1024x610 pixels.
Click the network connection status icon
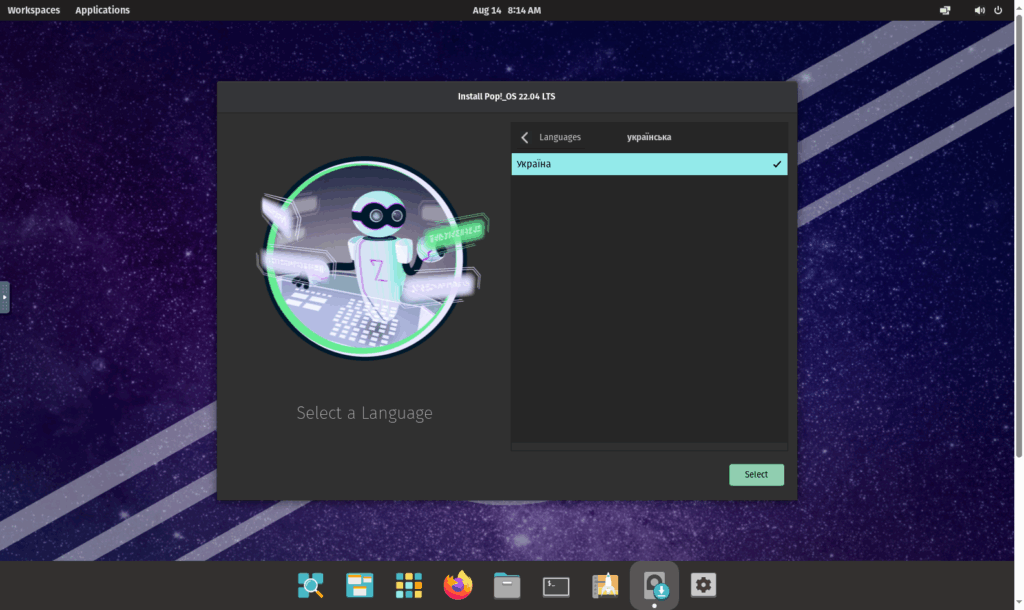[x=945, y=10]
